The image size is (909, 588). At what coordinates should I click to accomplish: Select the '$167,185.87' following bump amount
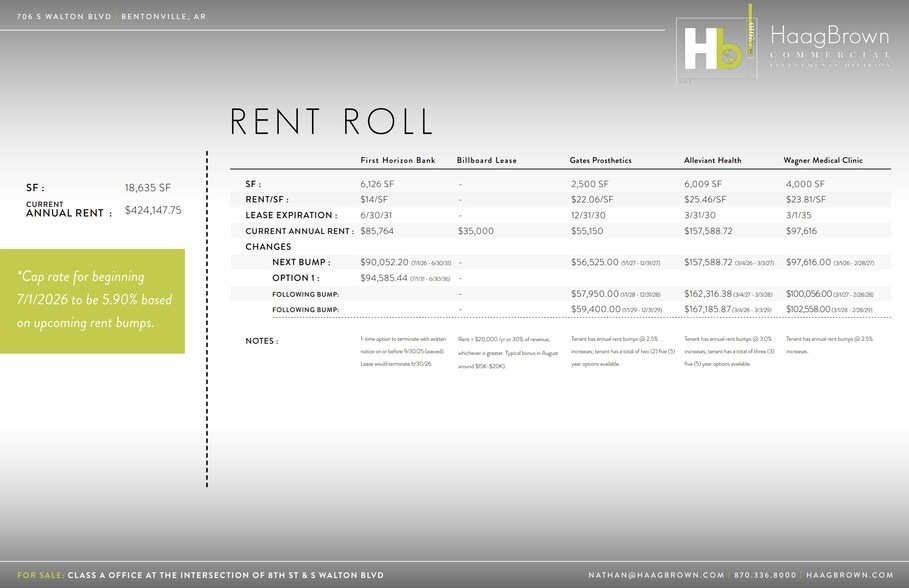point(707,309)
